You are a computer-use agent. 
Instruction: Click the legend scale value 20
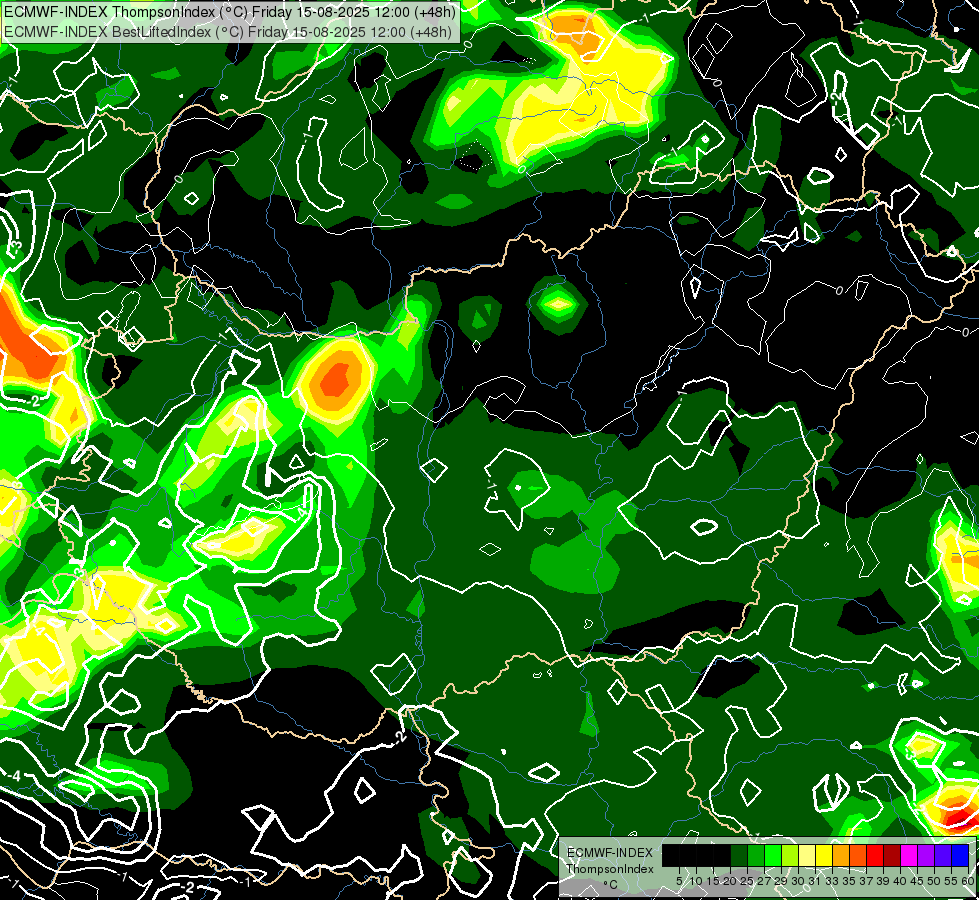[x=731, y=881]
